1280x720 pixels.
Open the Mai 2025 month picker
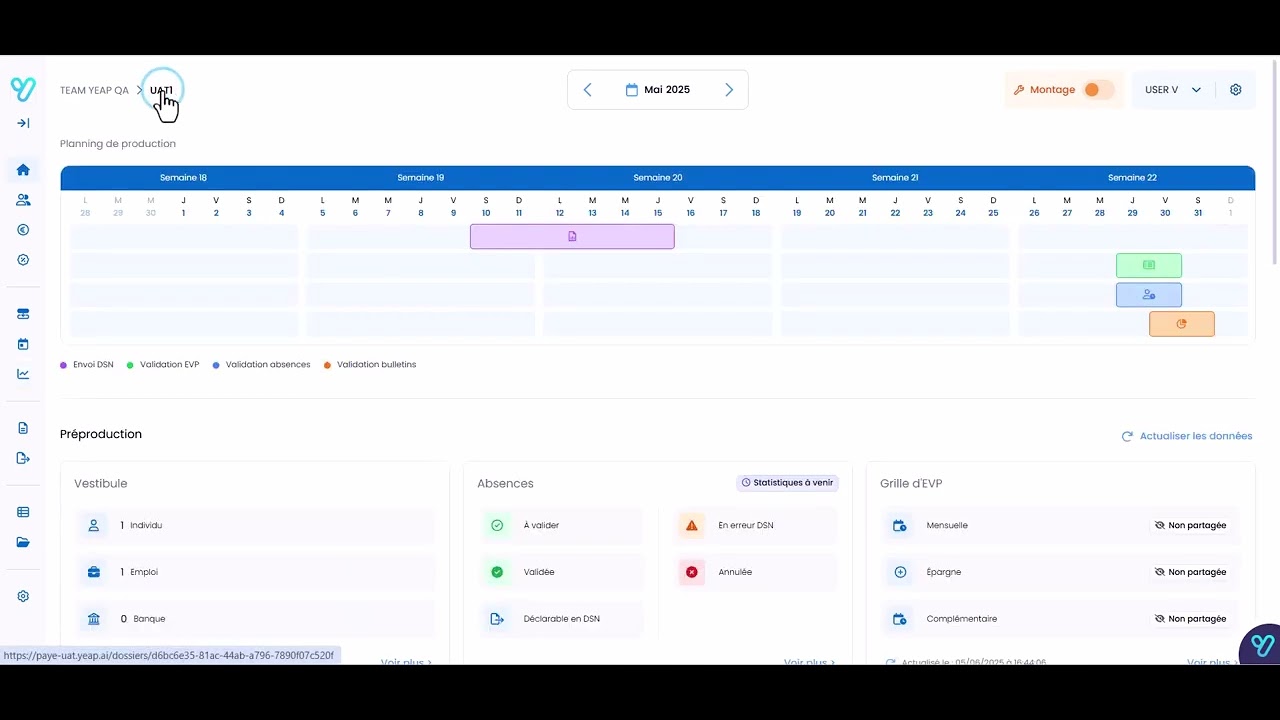658,90
